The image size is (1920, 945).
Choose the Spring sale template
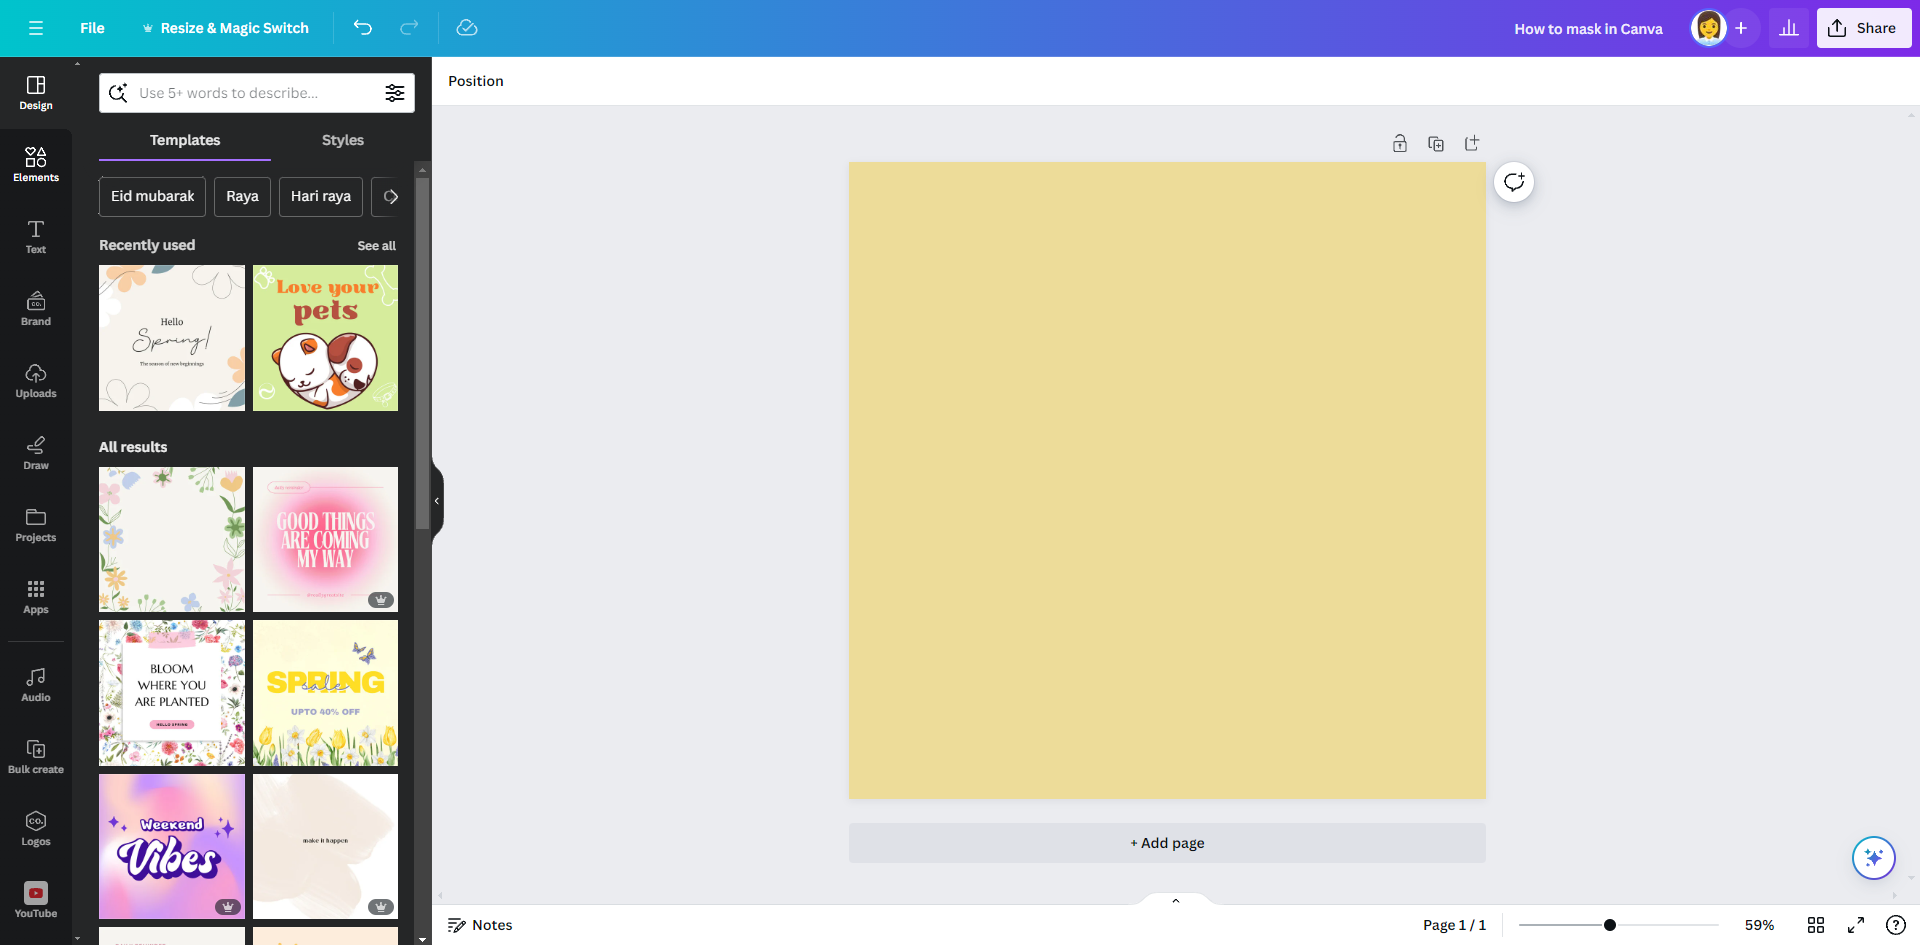coord(325,693)
